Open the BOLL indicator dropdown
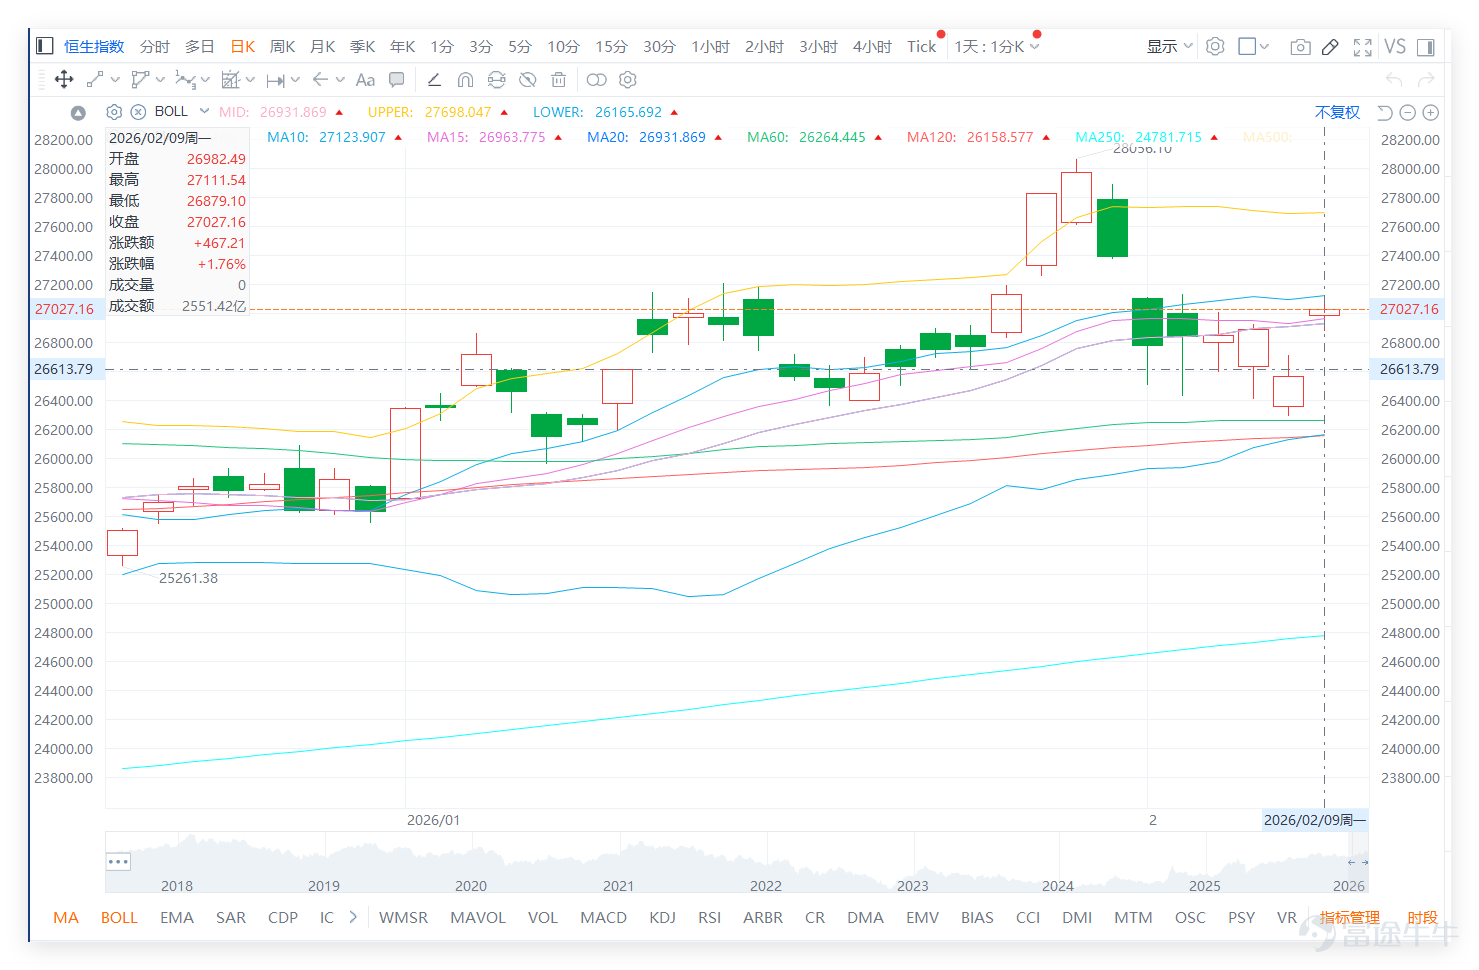The height and width of the screenshot is (970, 1479). (x=204, y=111)
